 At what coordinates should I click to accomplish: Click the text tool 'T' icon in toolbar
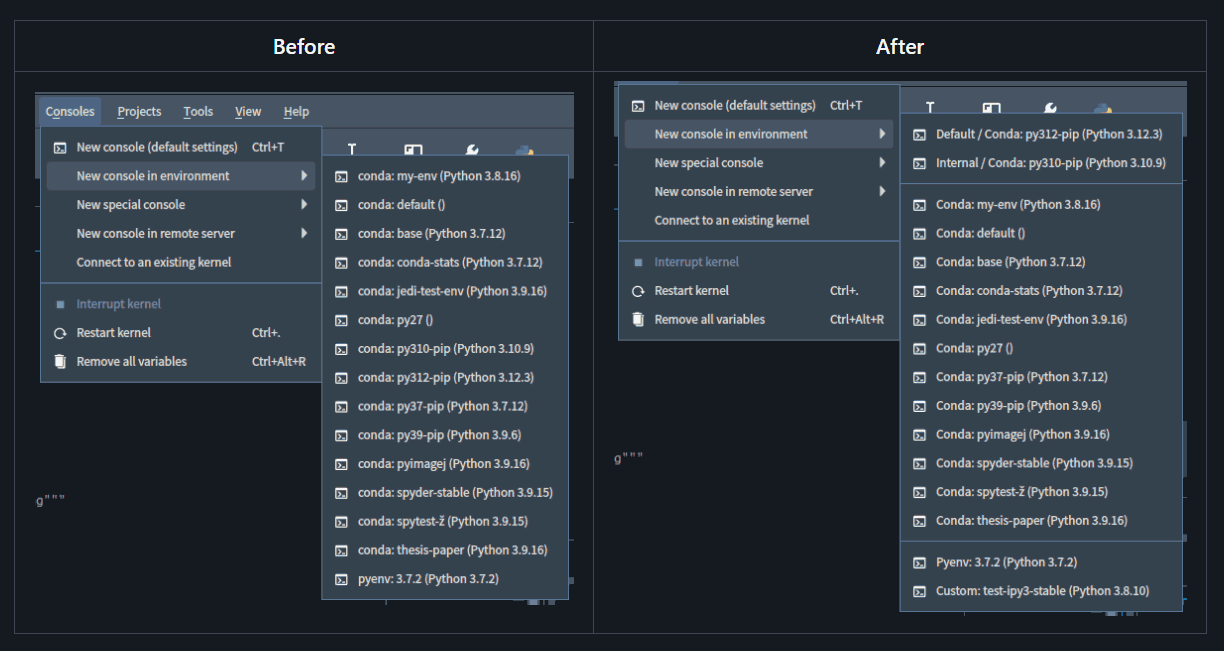[x=352, y=148]
